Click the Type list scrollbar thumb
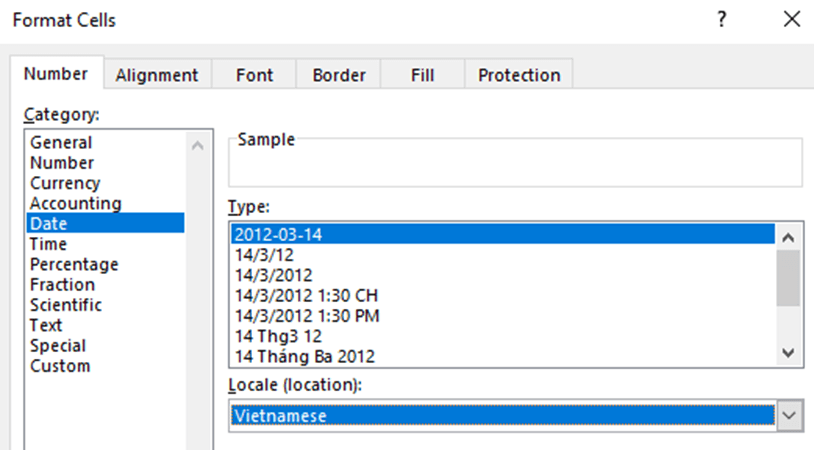The width and height of the screenshot is (814, 450). pos(788,278)
